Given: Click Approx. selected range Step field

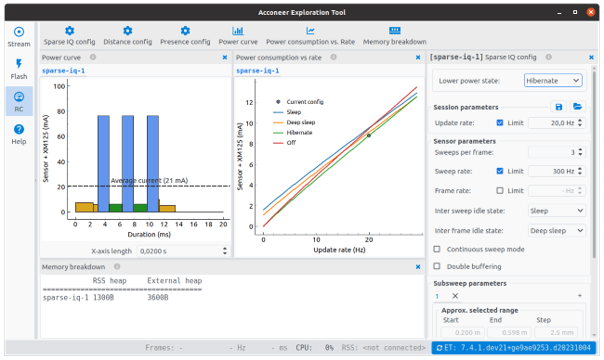Looking at the screenshot, I should click(557, 332).
